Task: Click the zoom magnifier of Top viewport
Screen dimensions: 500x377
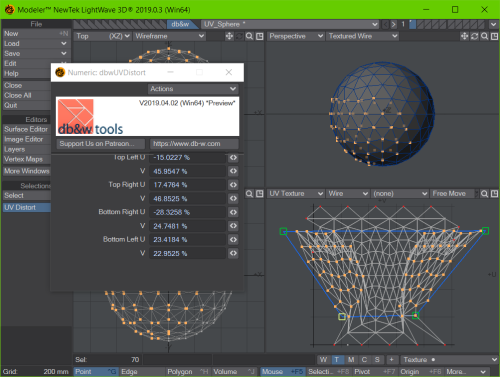Action: point(249,36)
